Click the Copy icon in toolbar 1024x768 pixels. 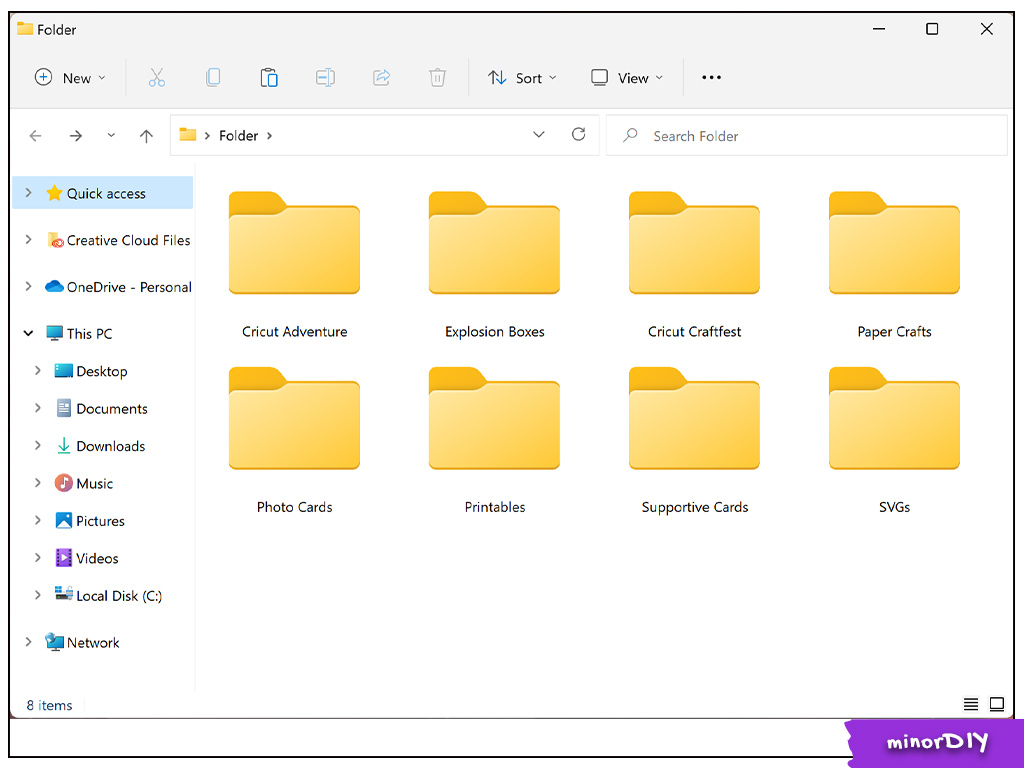coord(213,78)
